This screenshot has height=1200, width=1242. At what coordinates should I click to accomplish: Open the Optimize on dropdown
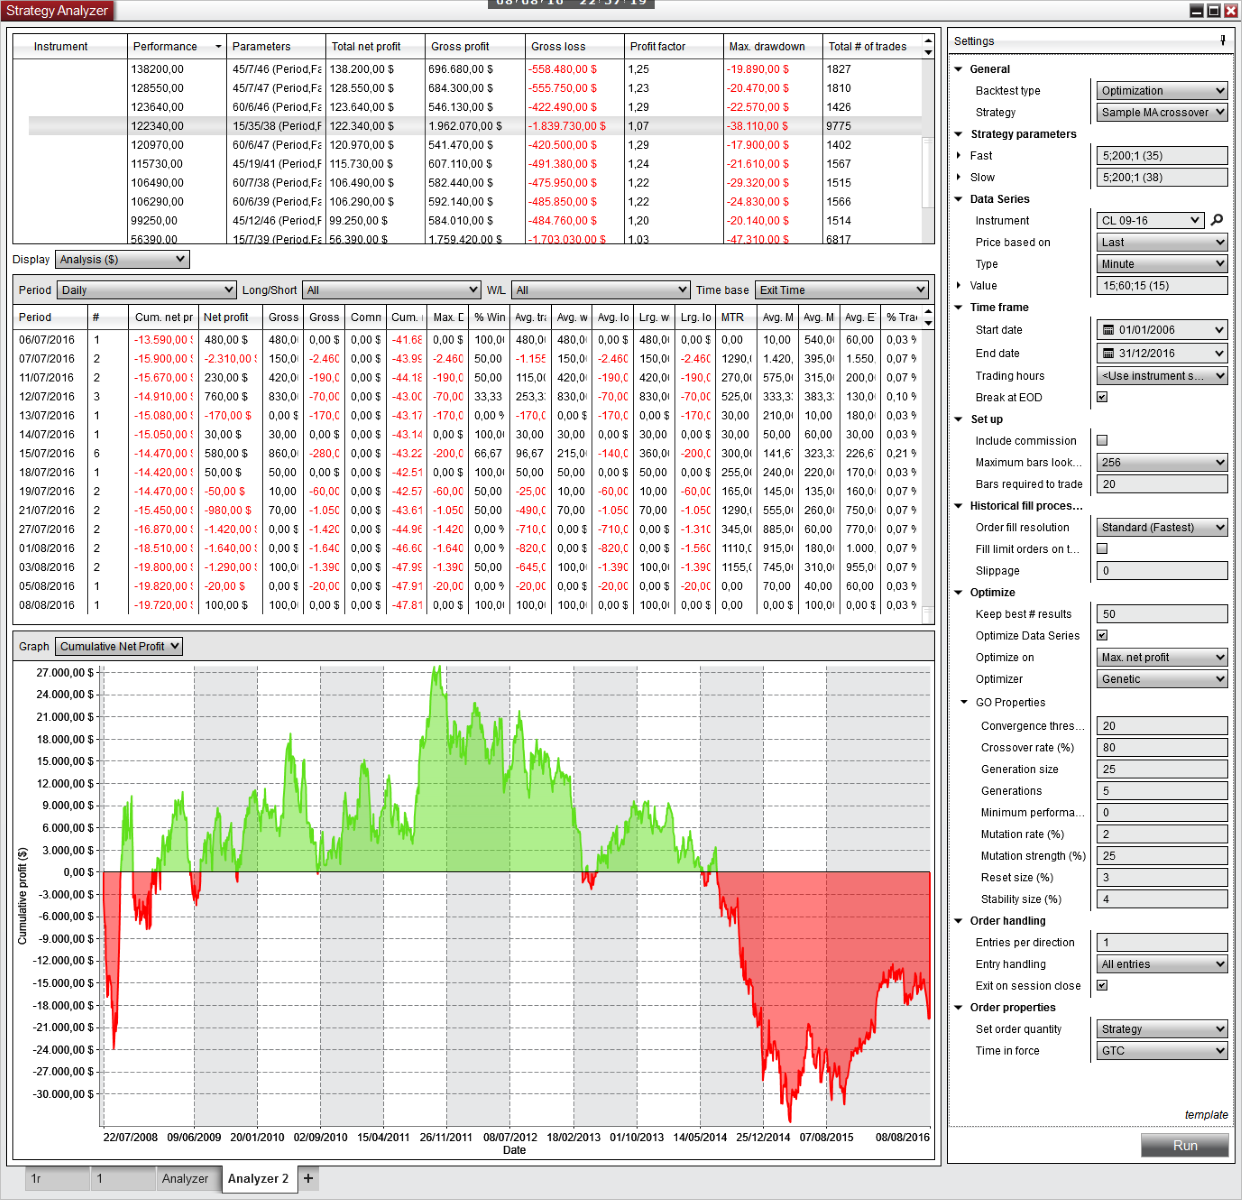pos(1162,657)
